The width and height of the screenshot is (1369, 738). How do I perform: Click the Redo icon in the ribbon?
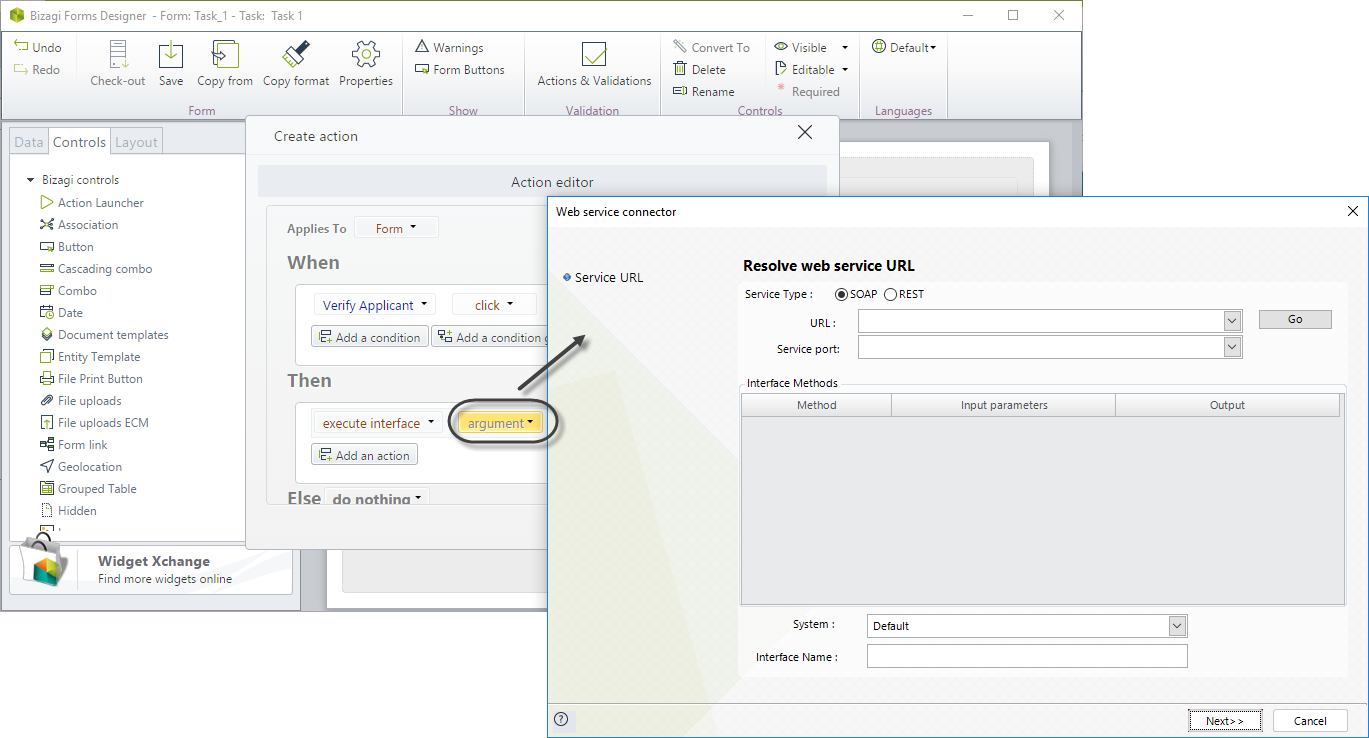21,69
